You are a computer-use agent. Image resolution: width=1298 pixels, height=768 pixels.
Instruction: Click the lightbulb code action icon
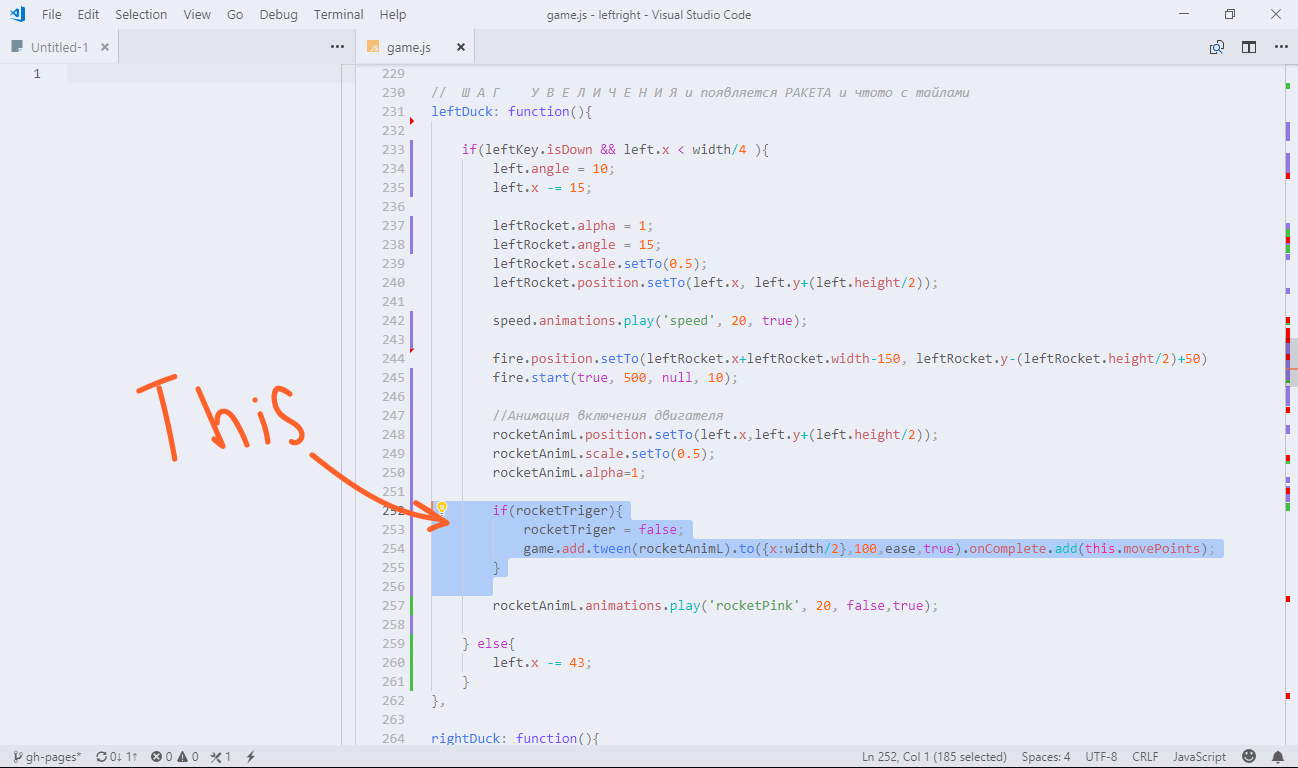point(441,509)
